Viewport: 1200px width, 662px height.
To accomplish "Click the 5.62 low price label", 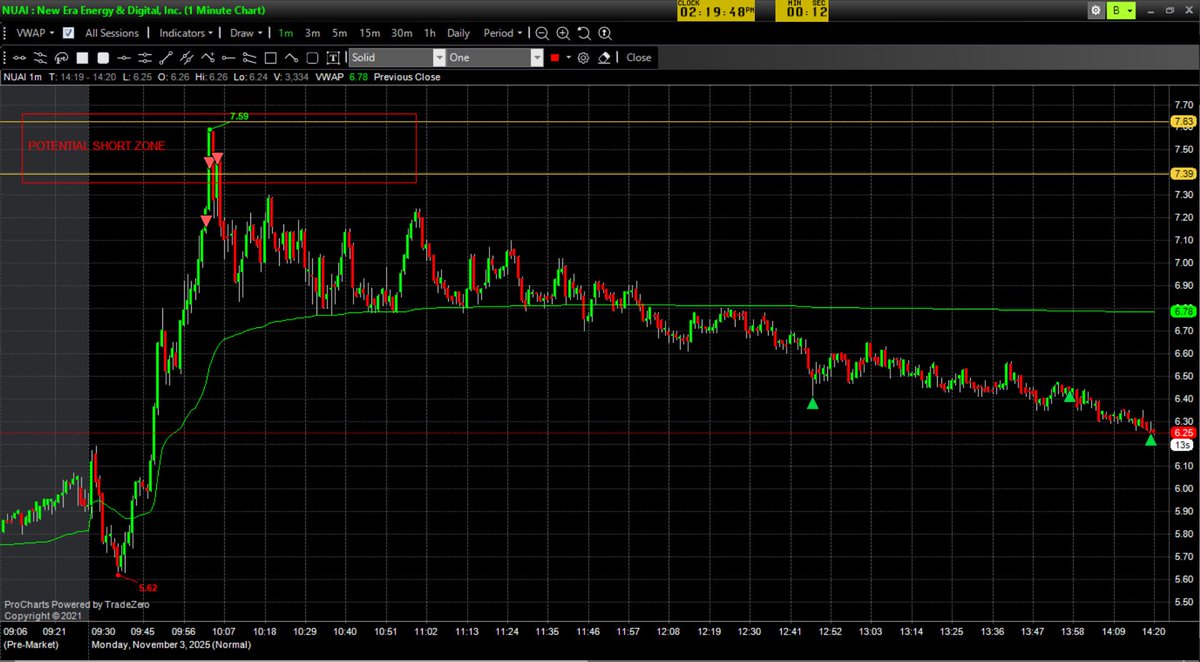I will tap(148, 588).
